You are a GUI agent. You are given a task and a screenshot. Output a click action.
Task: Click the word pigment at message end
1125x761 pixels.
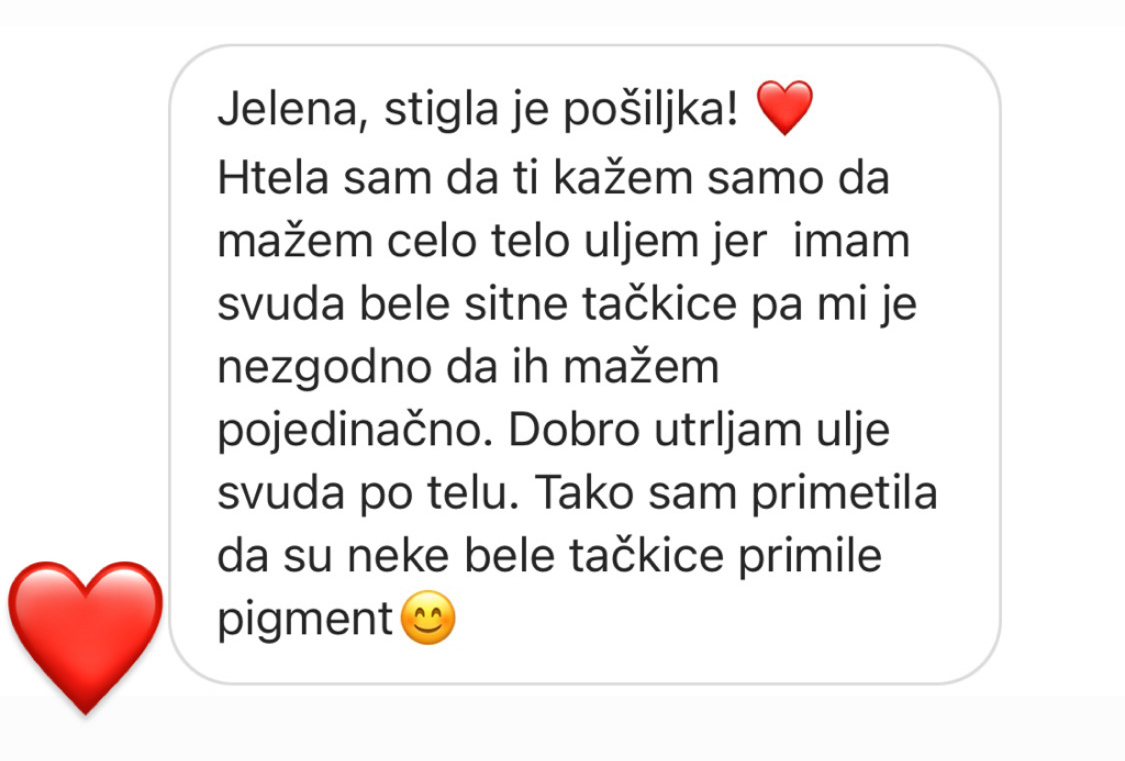click(305, 620)
